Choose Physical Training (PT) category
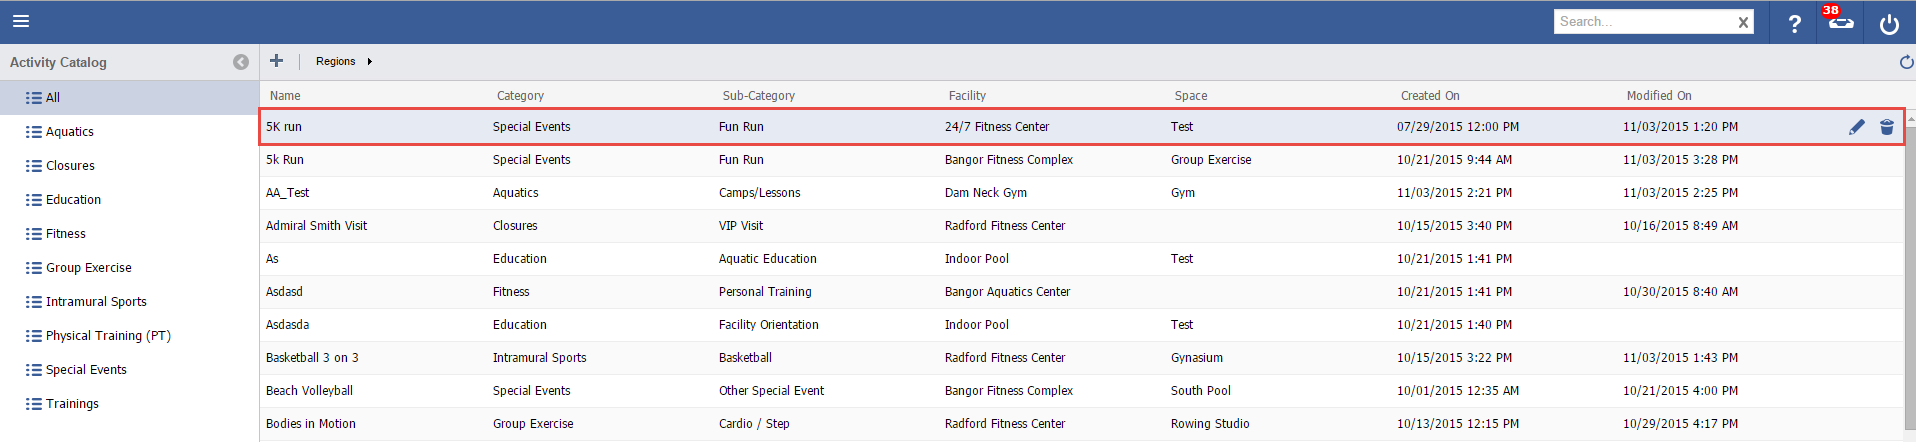This screenshot has height=442, width=1916. pos(108,336)
